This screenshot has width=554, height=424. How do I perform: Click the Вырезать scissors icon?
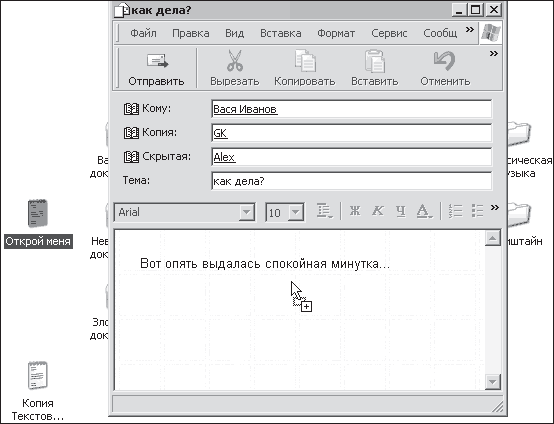(x=235, y=60)
